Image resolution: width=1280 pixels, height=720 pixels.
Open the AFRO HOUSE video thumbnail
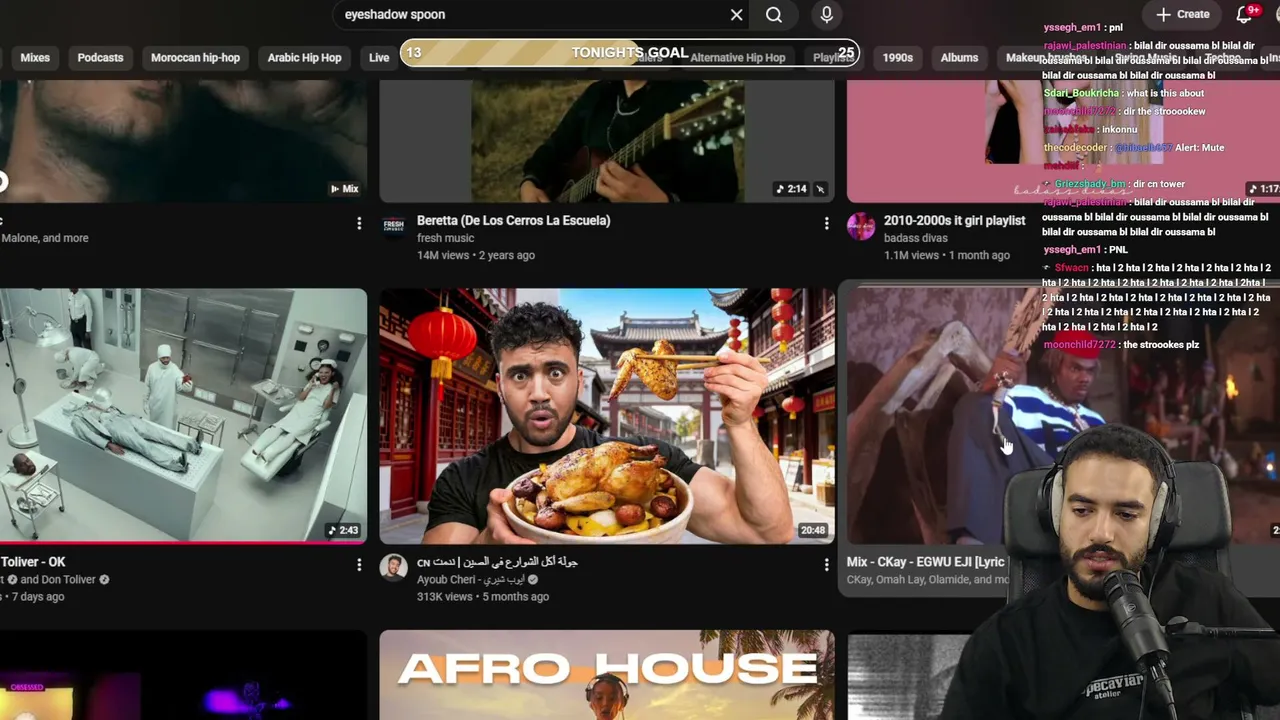607,675
